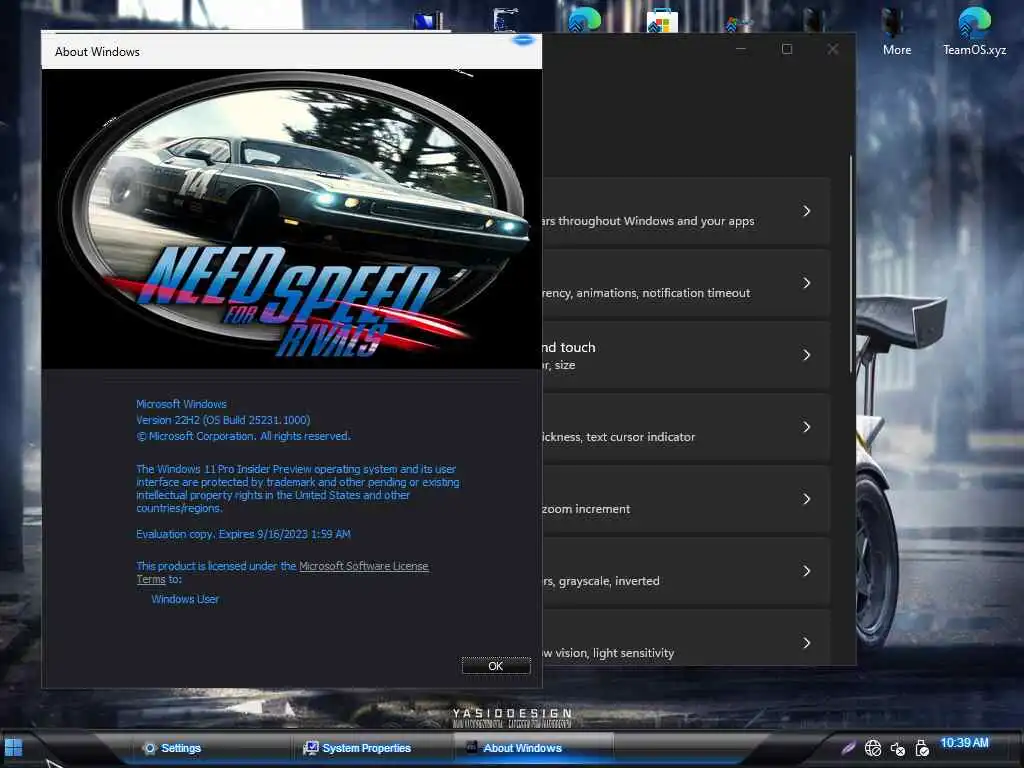Click the 'Evaluation copy. Expires 9/16/2023' text
The width and height of the screenshot is (1024, 768).
243,534
